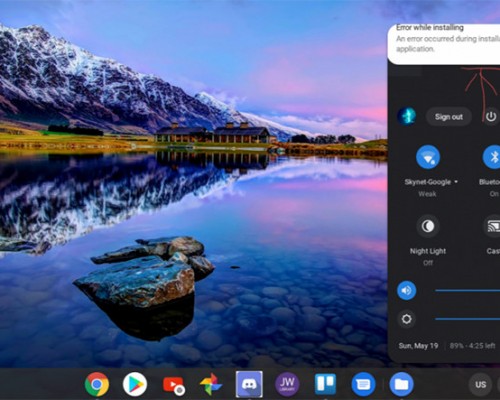Open the Error while installing notification
Image resolution: width=500 pixels, height=400 pixels.
click(444, 44)
